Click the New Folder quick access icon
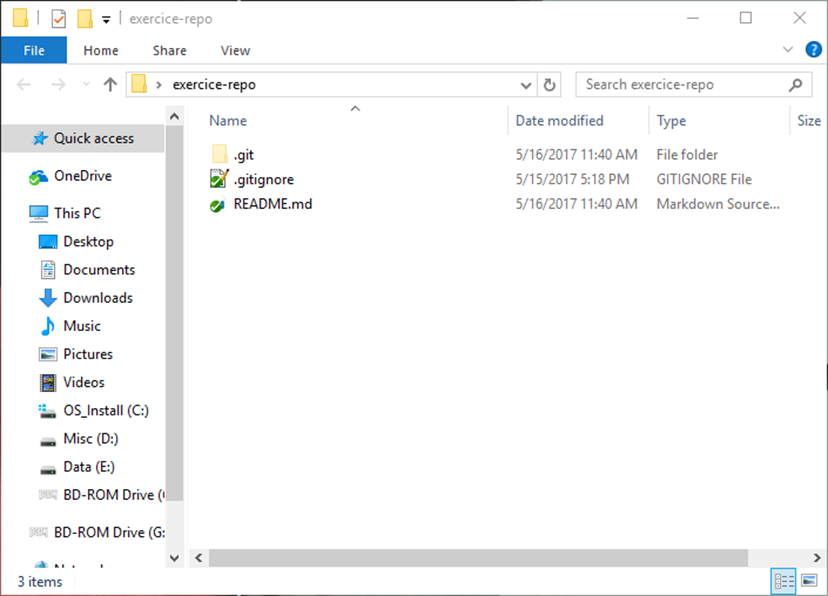 [x=85, y=18]
